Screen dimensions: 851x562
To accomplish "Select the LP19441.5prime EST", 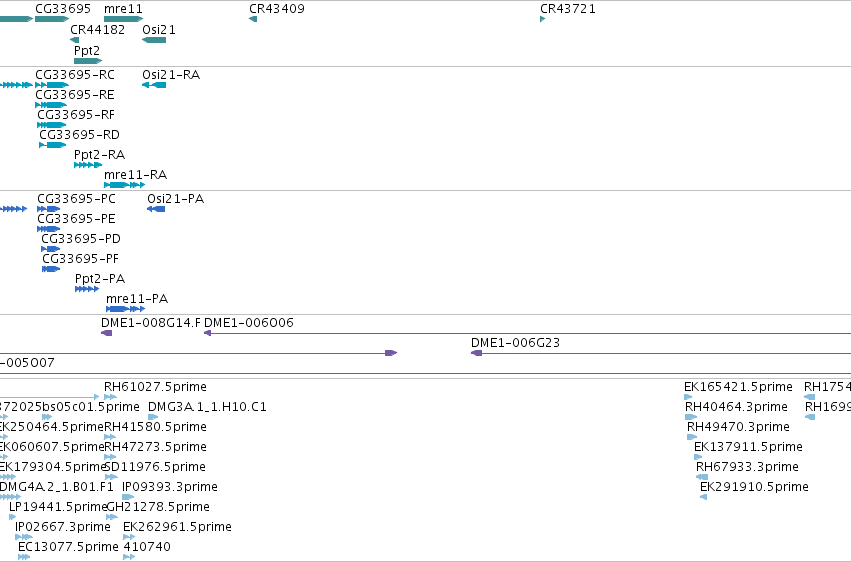I will pyautogui.click(x=12, y=517).
